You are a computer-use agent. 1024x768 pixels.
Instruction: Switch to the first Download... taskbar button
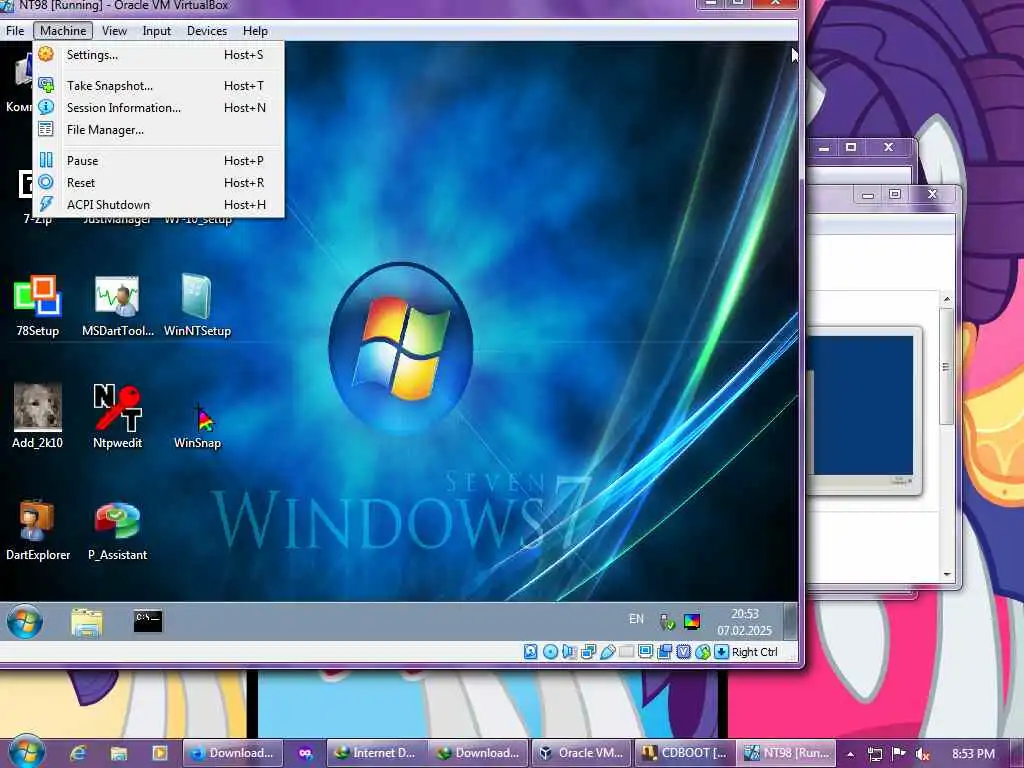pos(232,753)
